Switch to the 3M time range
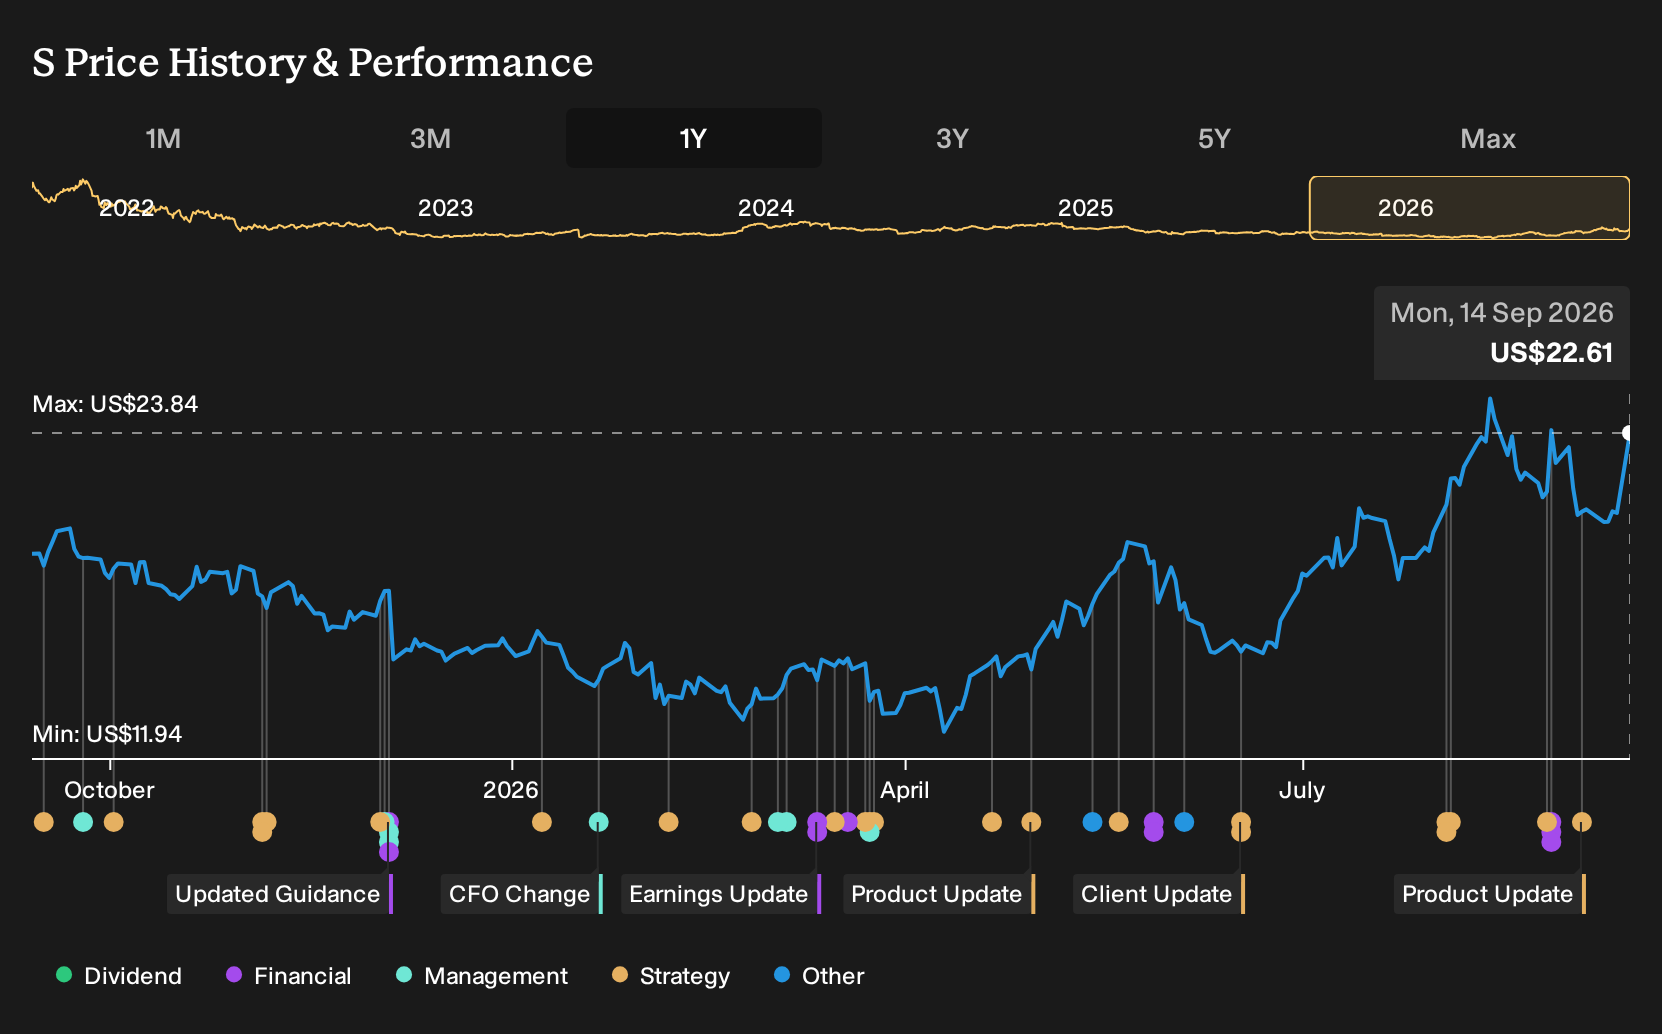This screenshot has width=1662, height=1034. pyautogui.click(x=430, y=138)
